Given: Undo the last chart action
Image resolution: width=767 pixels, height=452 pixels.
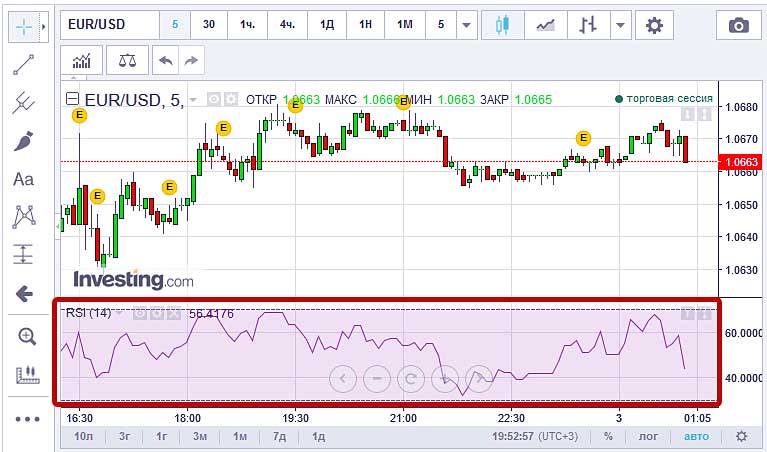Looking at the screenshot, I should 166,61.
